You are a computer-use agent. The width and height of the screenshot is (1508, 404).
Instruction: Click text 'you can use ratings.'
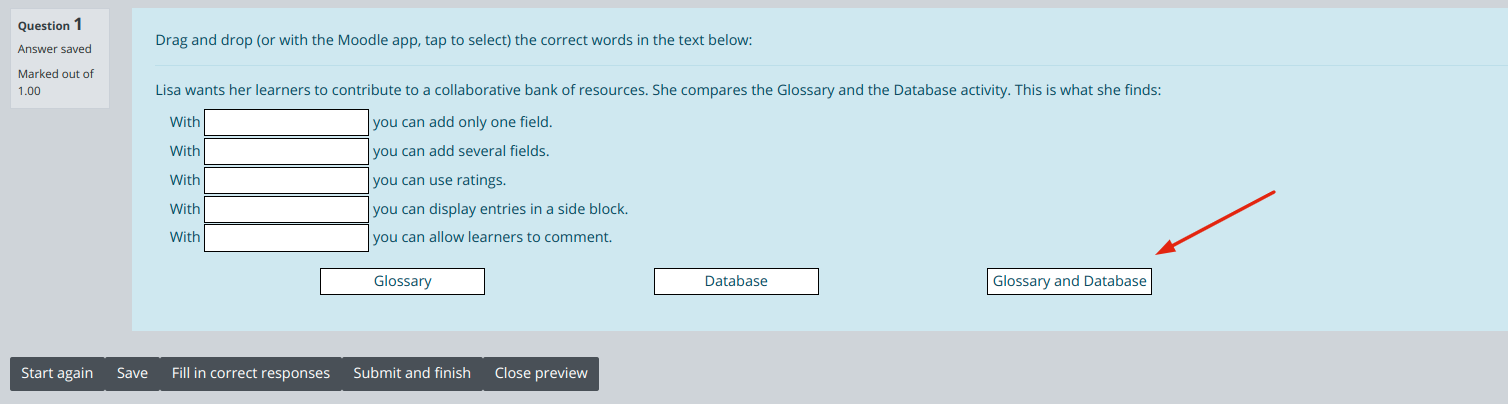coord(440,180)
